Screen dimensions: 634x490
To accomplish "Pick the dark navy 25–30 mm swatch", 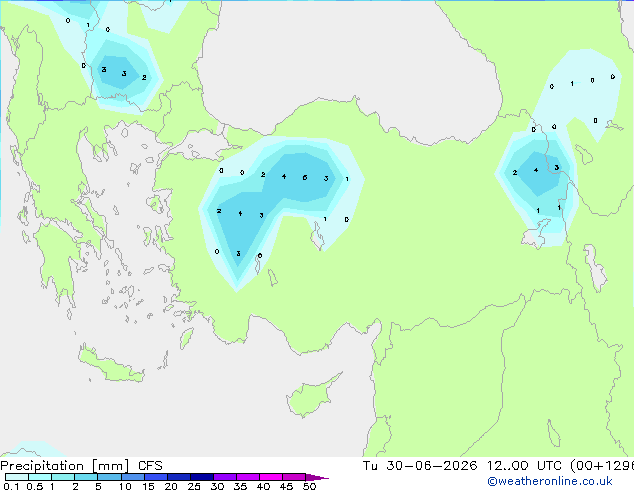I will 201,477.
